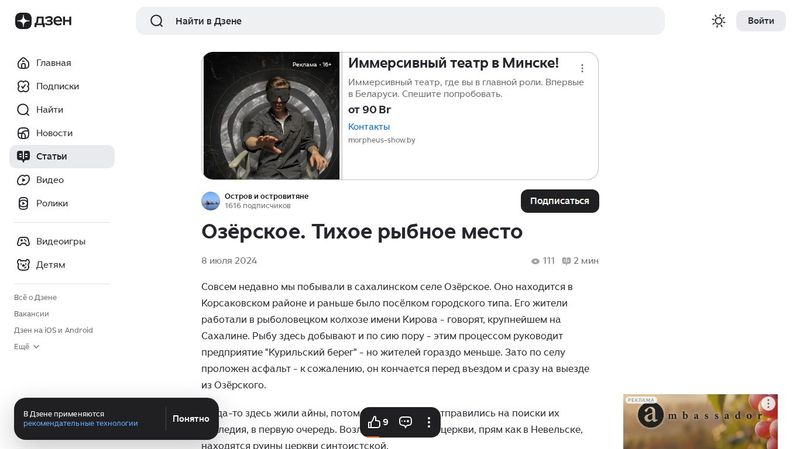Click the search magnifier icon in search bar

[157, 21]
